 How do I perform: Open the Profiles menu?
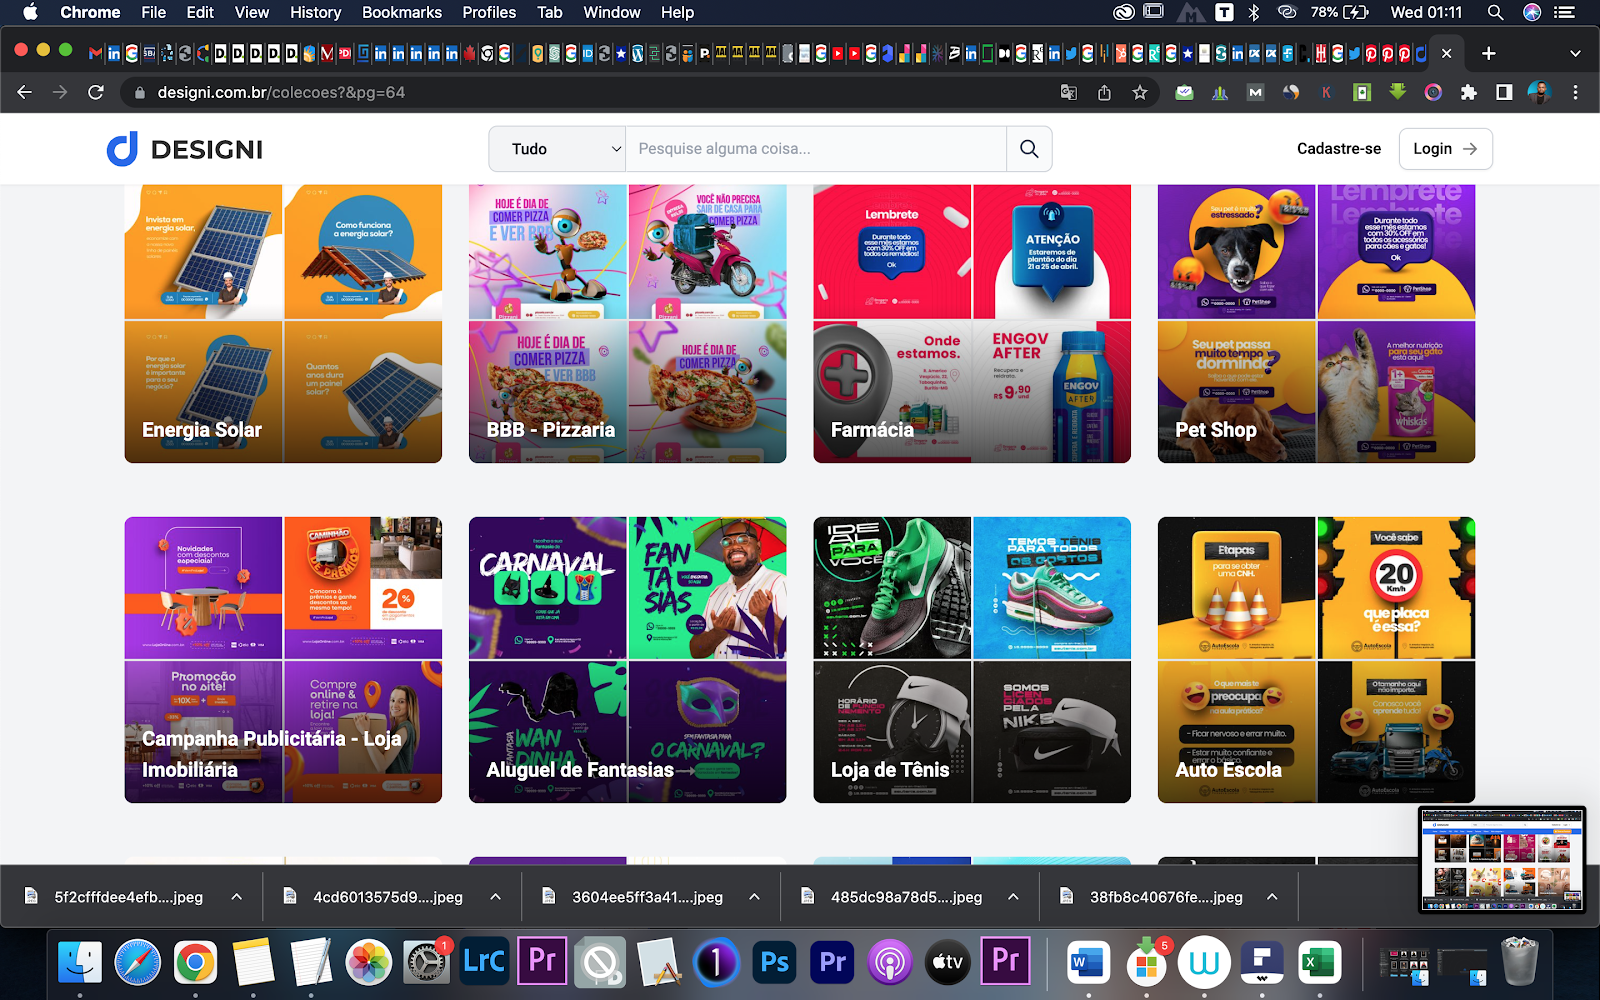pyautogui.click(x=489, y=12)
